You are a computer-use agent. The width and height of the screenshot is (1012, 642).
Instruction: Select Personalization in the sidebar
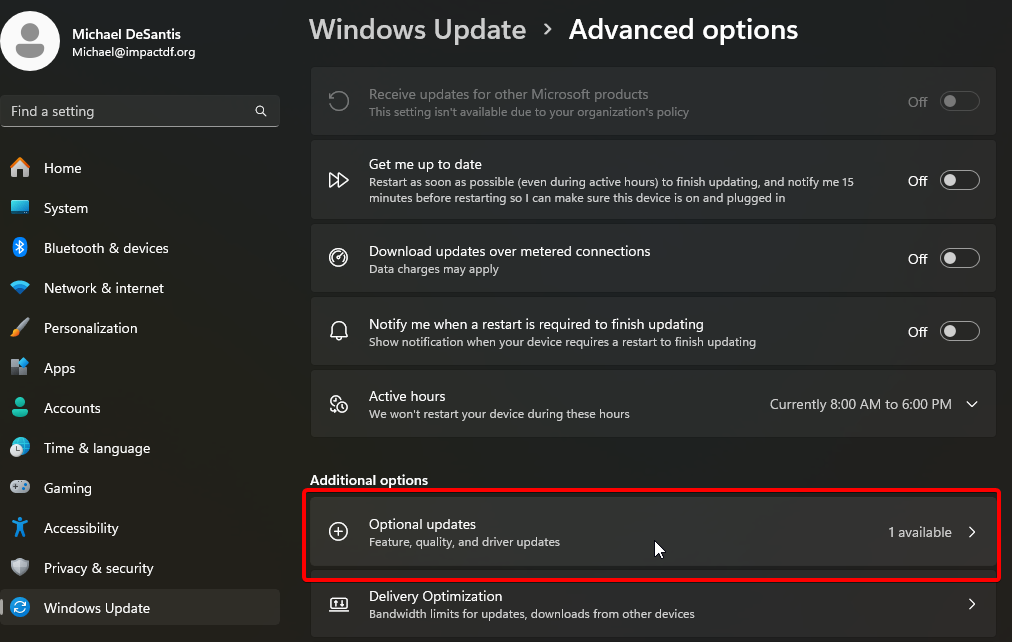[x=140, y=328]
